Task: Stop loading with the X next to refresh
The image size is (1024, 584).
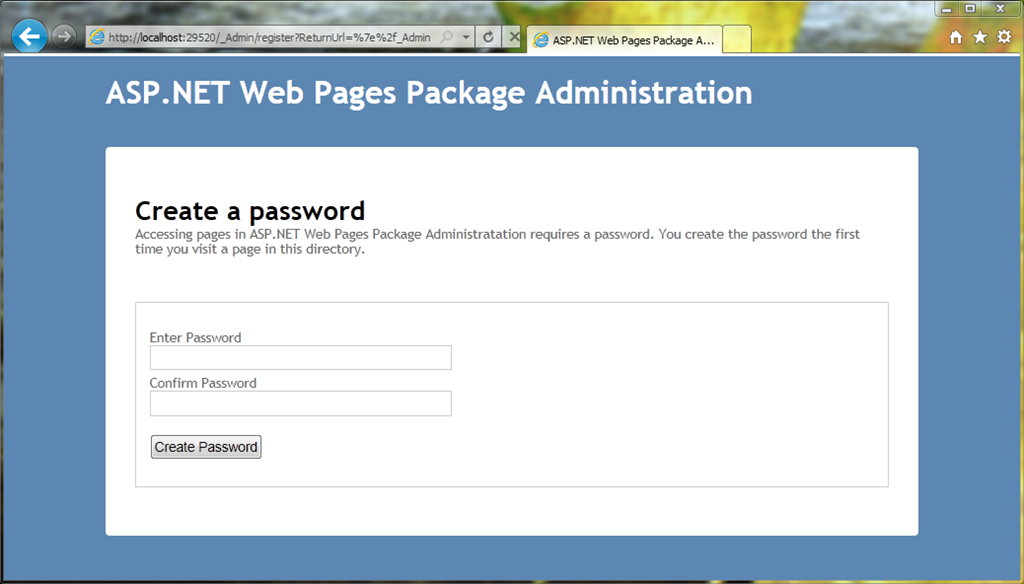Action: tap(514, 37)
